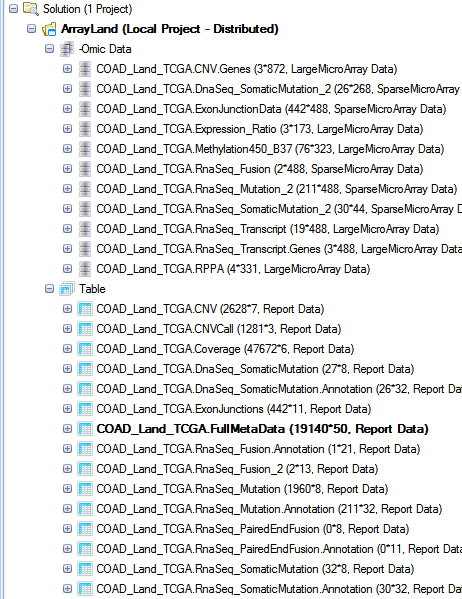This screenshot has height=599, width=462.
Task: Select COAD_Land_TCGA.RnaSeq_SomaticMutation (32*8) row
Action: [255, 569]
